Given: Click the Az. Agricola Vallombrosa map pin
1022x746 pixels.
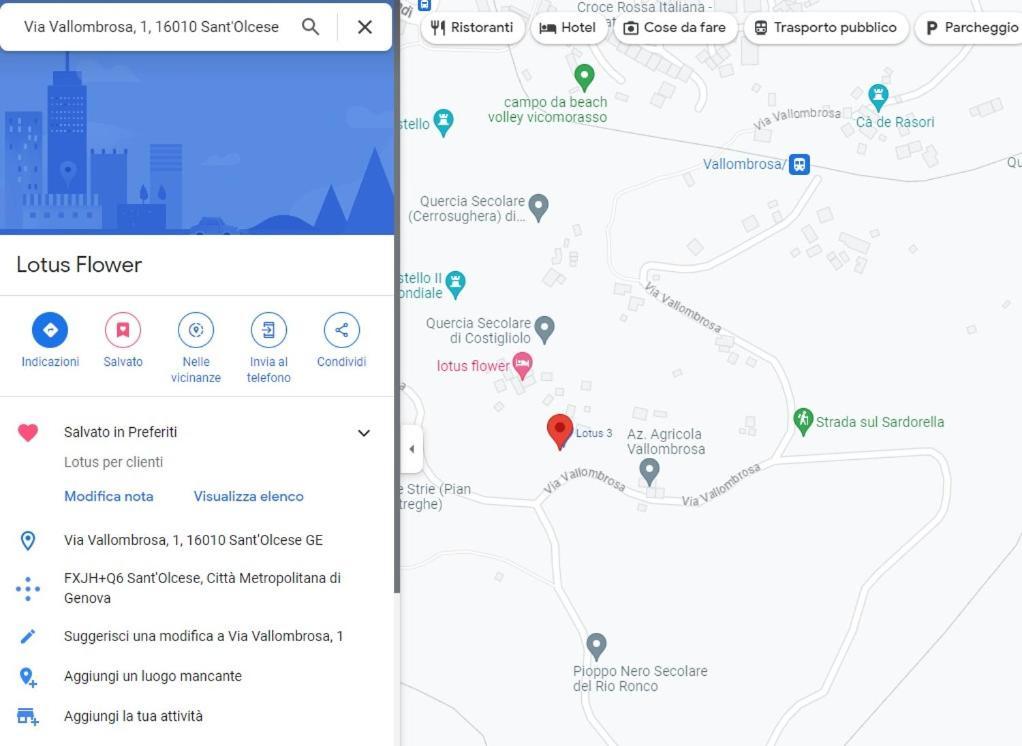Looking at the screenshot, I should point(649,471).
